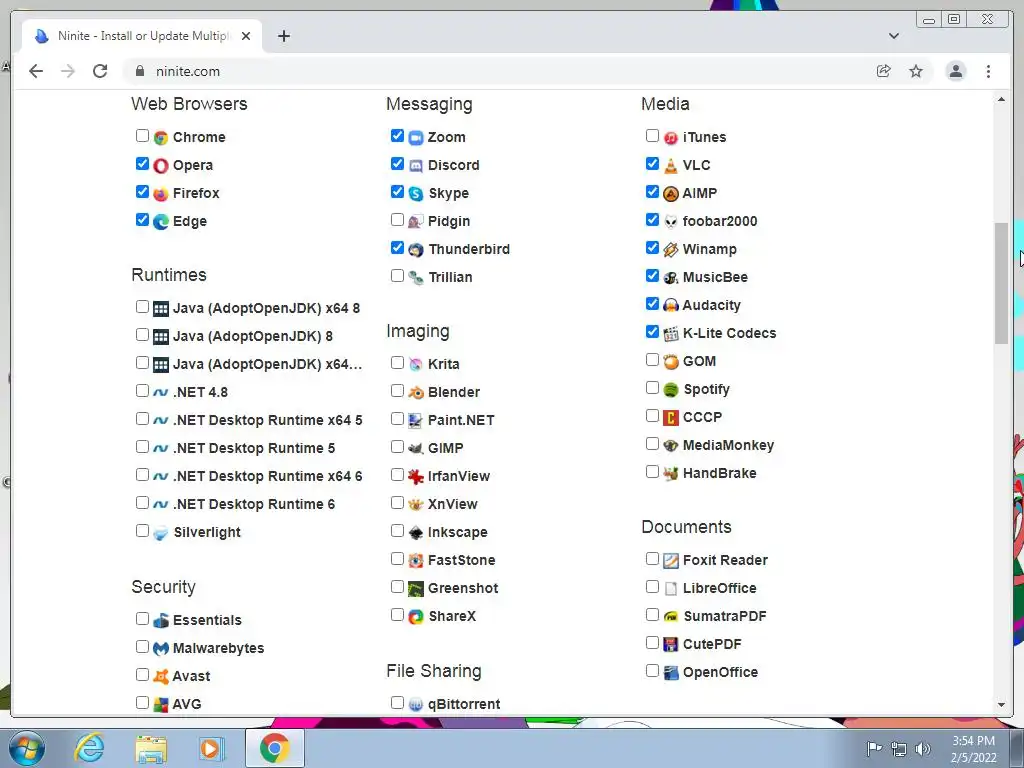Click the Zoom app icon

pyautogui.click(x=416, y=138)
